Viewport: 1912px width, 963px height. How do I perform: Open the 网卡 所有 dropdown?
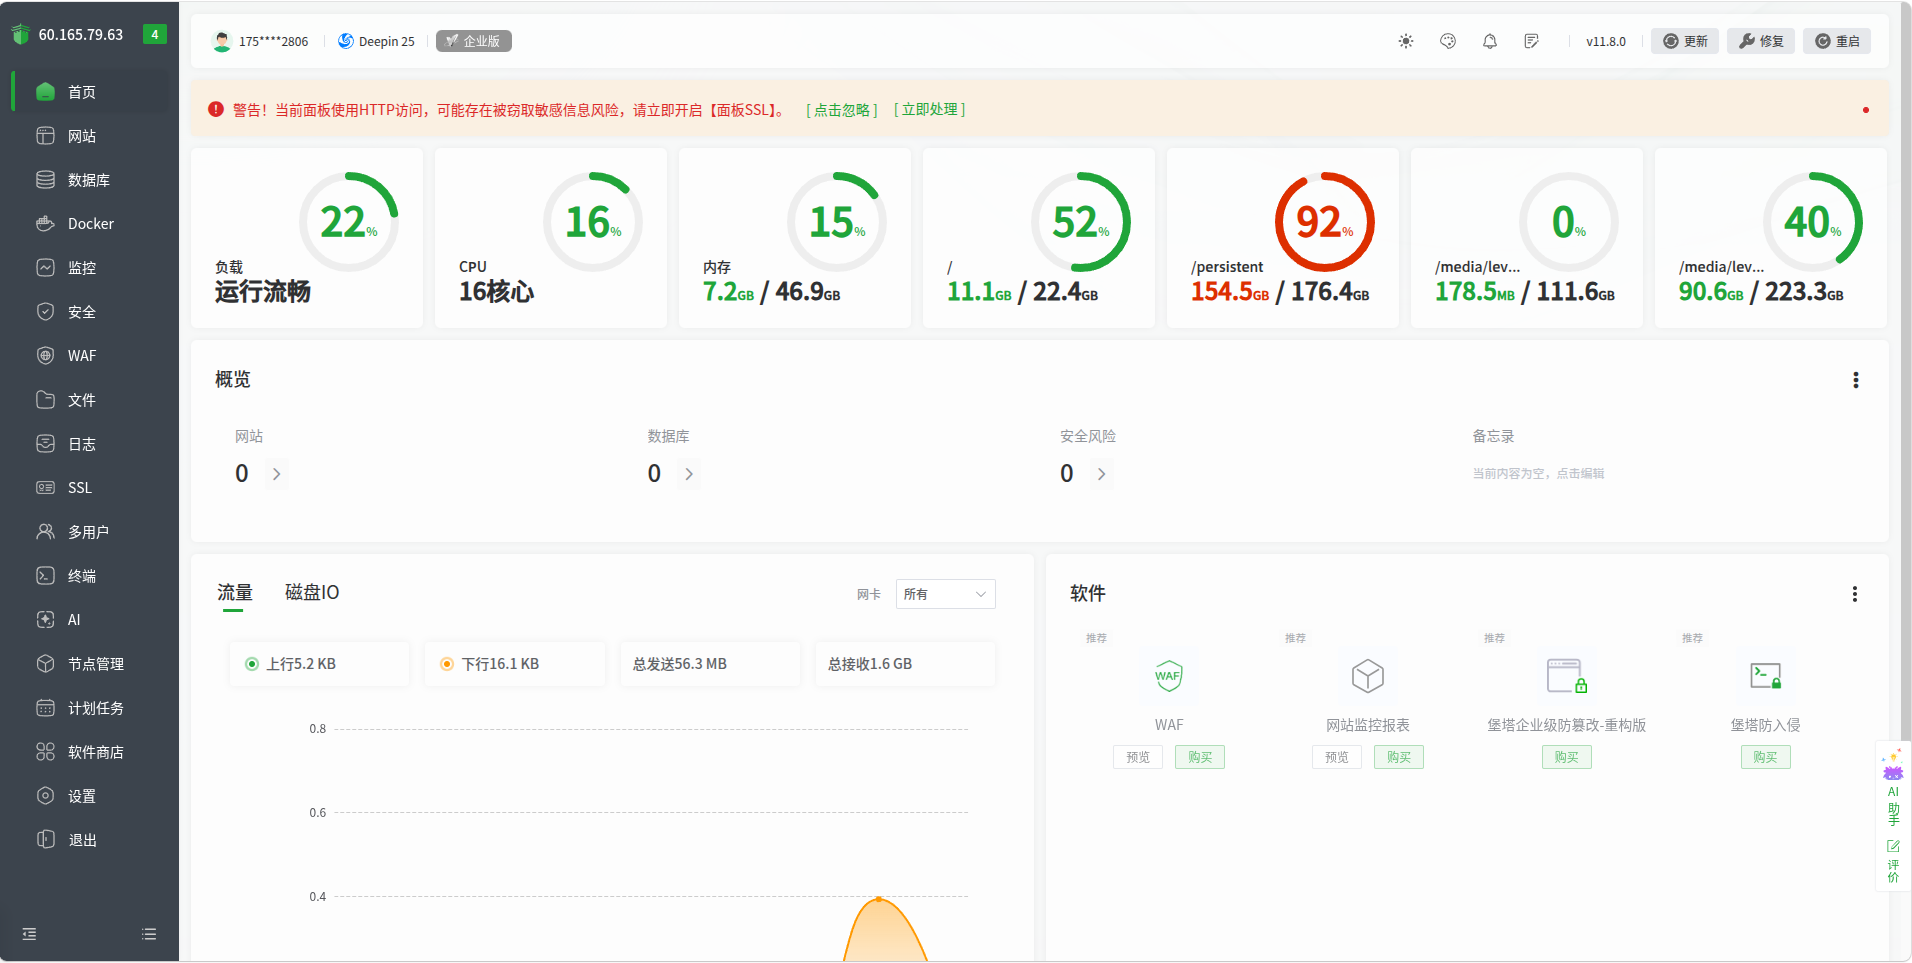tap(945, 594)
